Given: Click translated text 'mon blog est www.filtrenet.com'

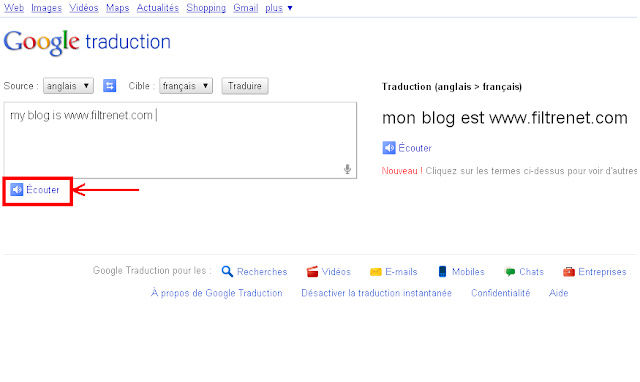Looking at the screenshot, I should click(x=504, y=118).
